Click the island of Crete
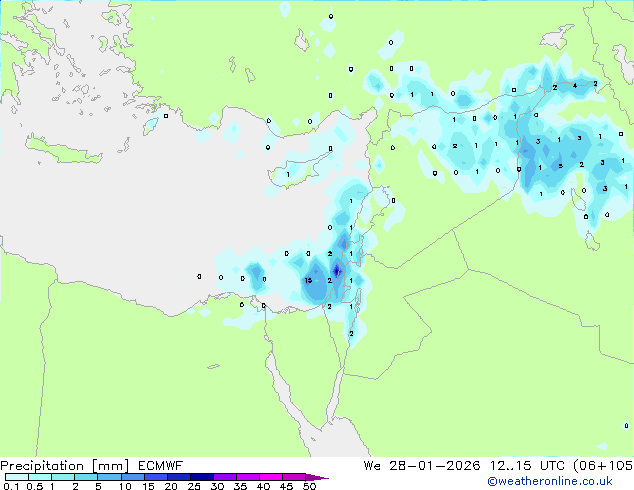This screenshot has width=634, height=490. coord(63,150)
